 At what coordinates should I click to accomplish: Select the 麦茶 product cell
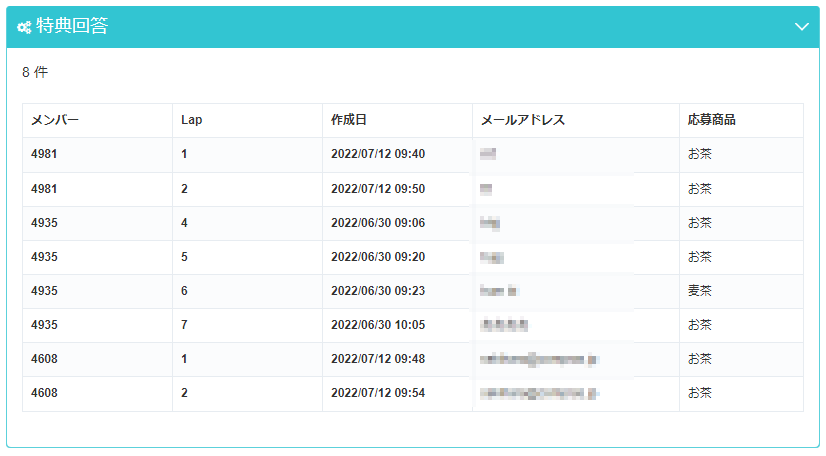[699, 291]
